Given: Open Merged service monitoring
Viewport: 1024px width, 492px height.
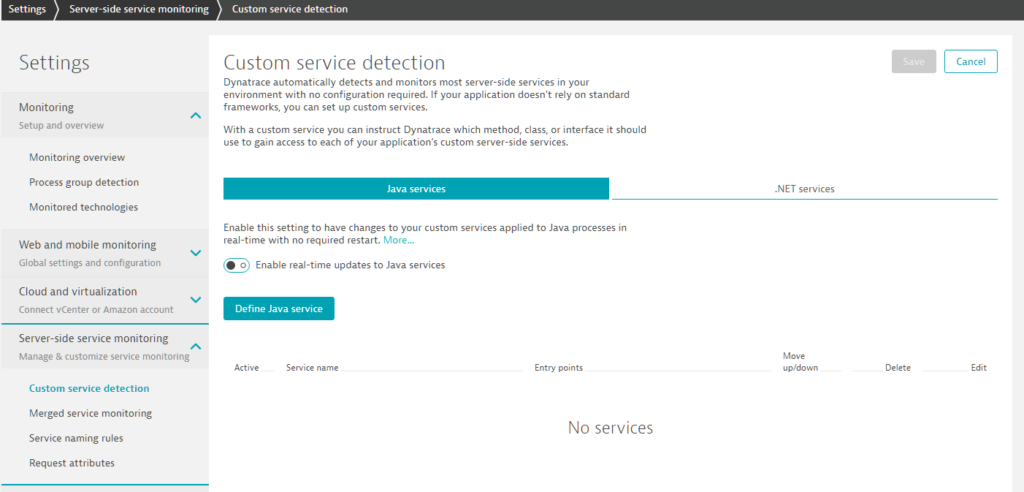Looking at the screenshot, I should click(91, 413).
